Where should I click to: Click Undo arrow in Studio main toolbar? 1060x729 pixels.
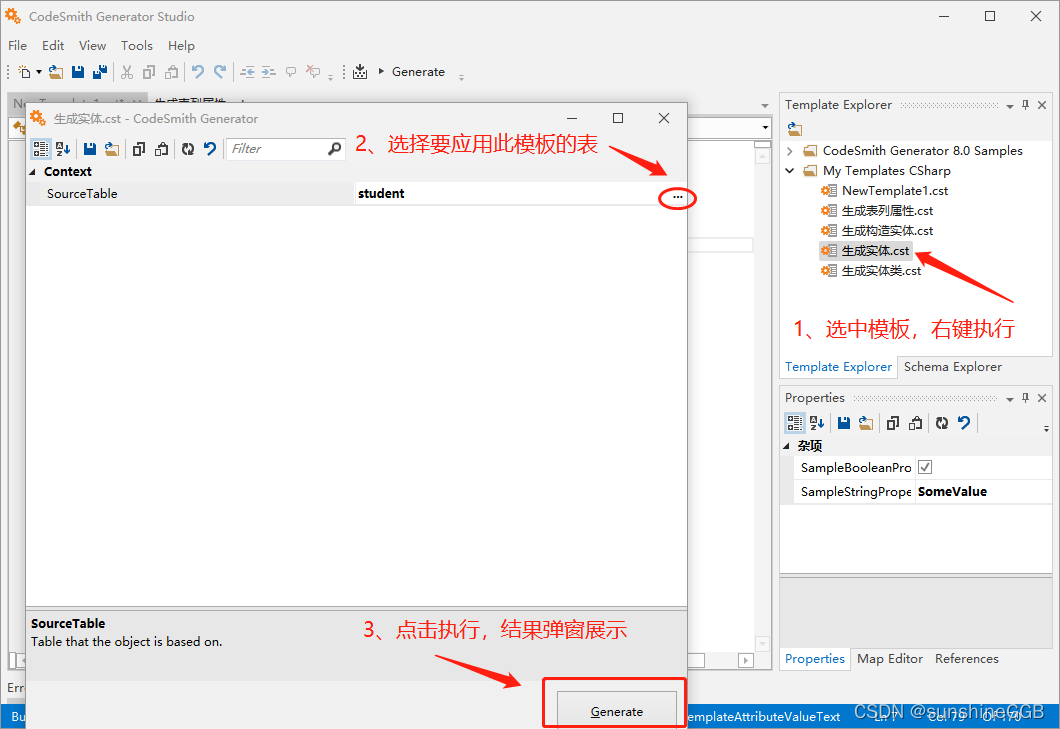click(197, 72)
